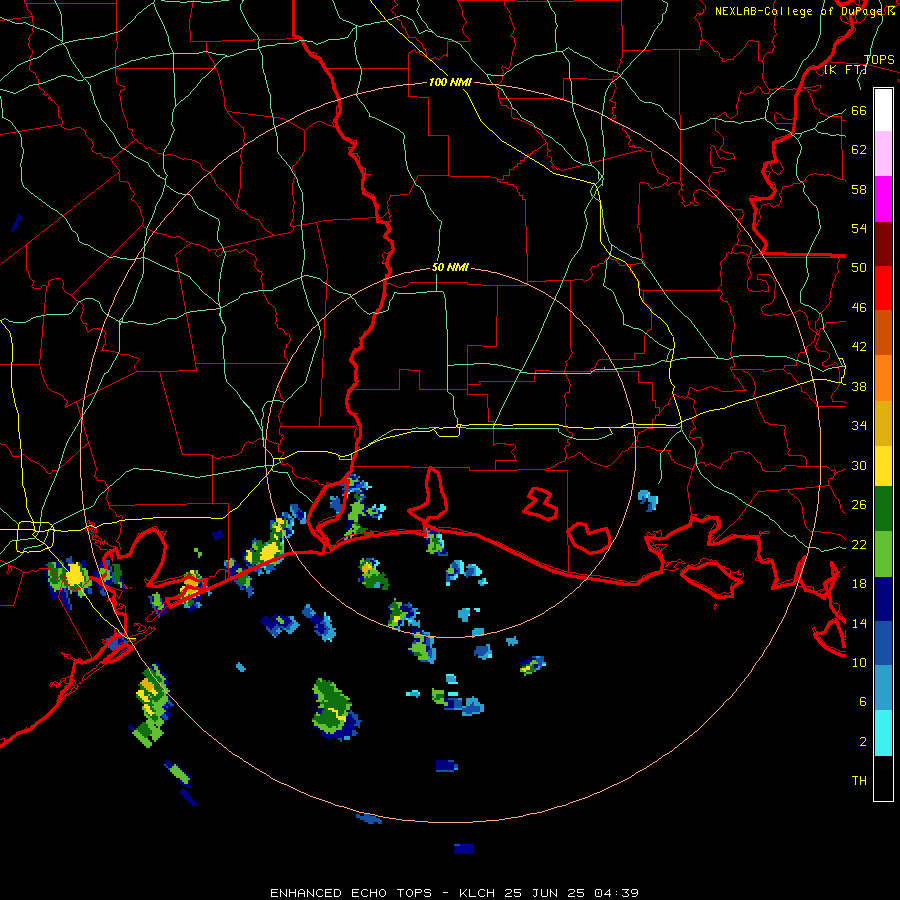900x900 pixels.
Task: Click the cyan legend swatch
Action: (x=883, y=733)
